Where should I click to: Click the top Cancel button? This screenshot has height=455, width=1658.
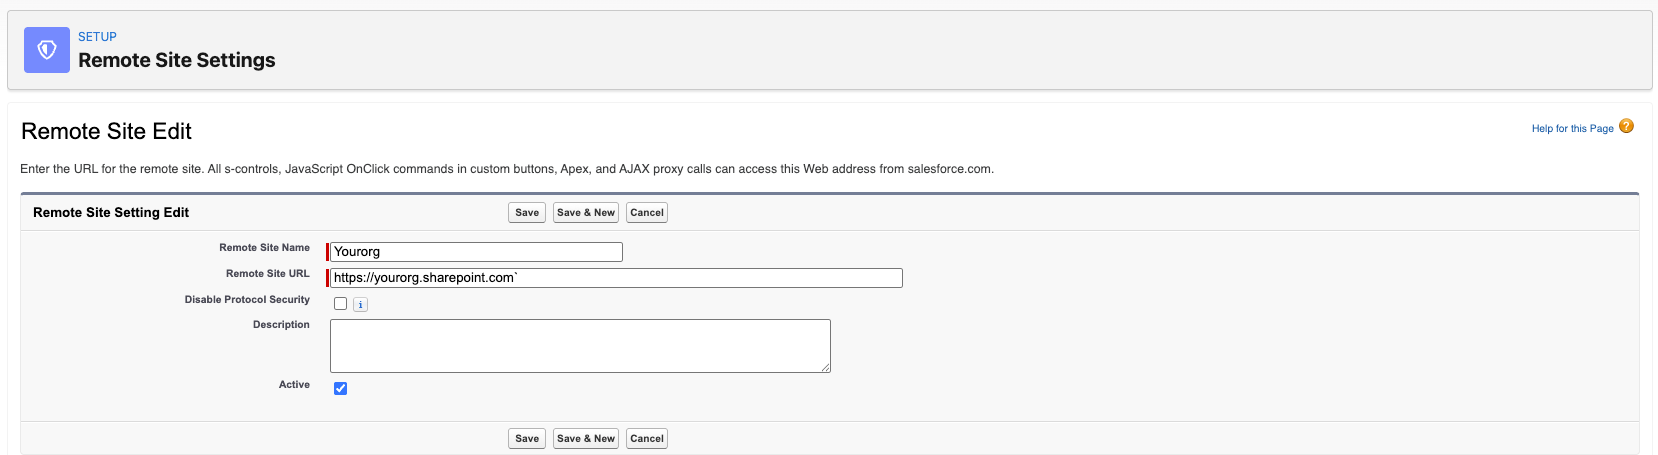coord(647,213)
